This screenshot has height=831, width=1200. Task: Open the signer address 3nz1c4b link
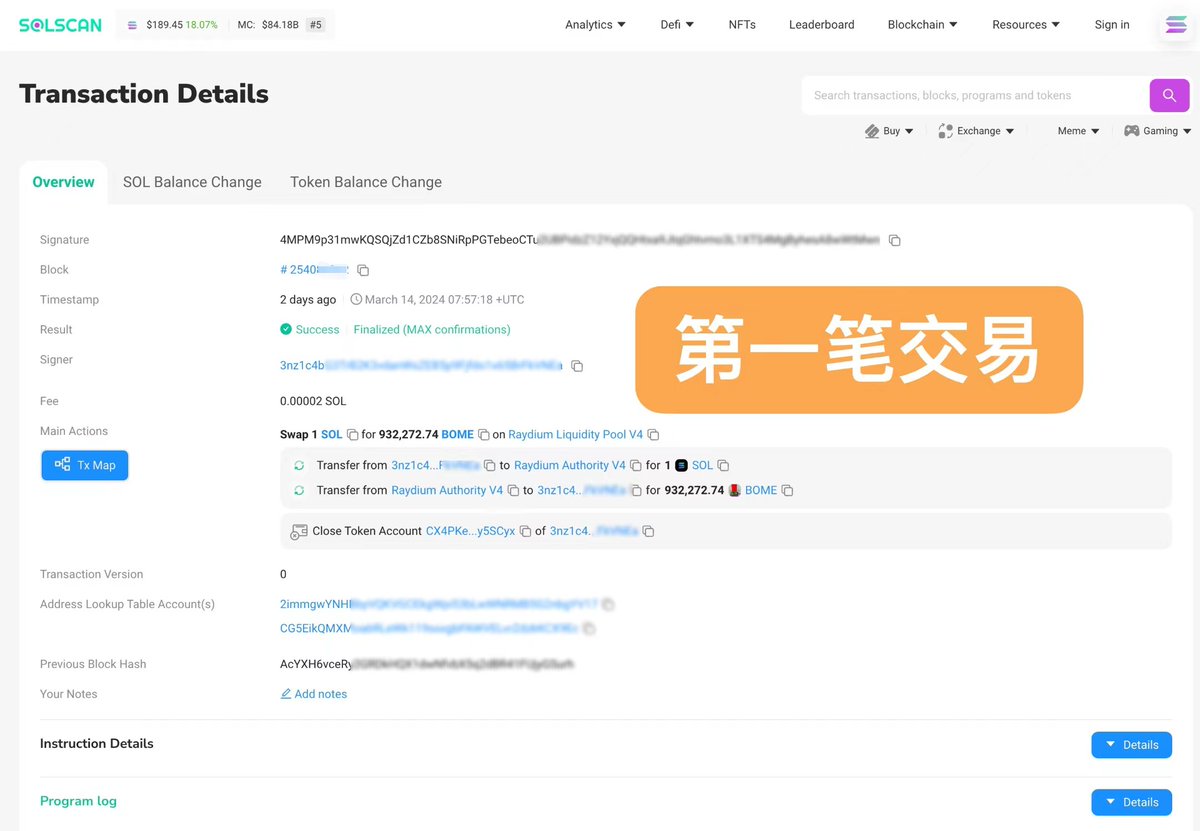tap(421, 366)
